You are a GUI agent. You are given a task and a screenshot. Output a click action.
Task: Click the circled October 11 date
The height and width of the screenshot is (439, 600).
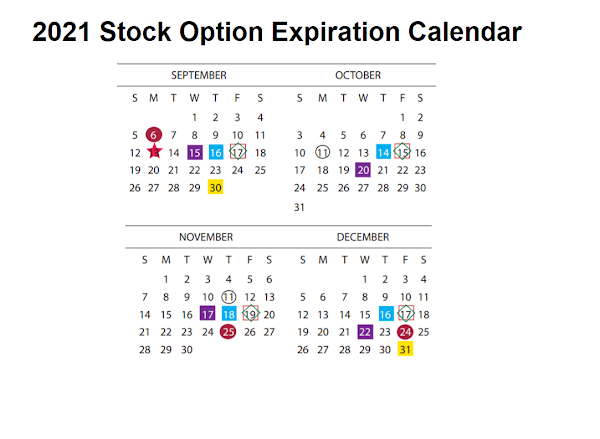323,152
